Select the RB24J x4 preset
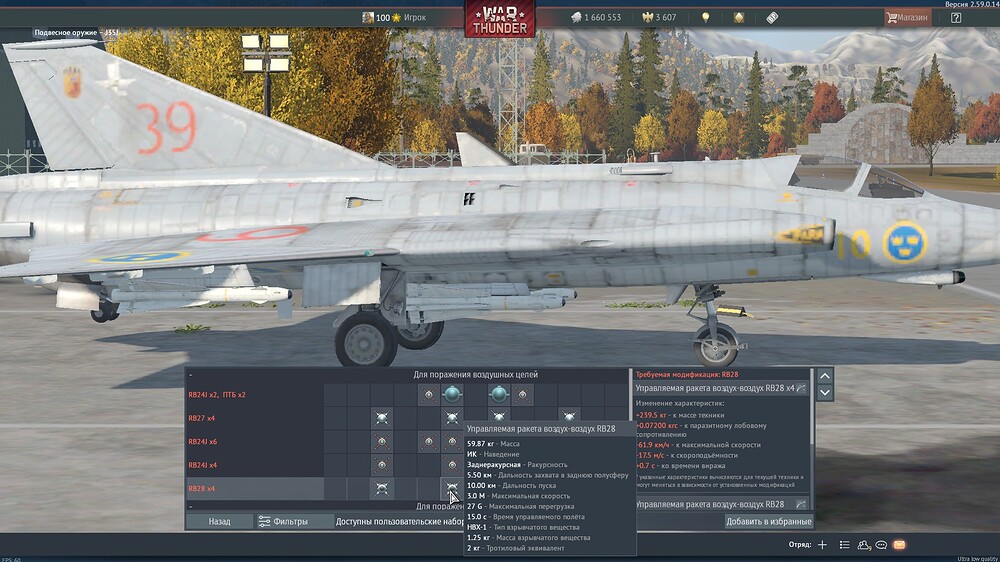The height and width of the screenshot is (562, 1000). (255, 465)
